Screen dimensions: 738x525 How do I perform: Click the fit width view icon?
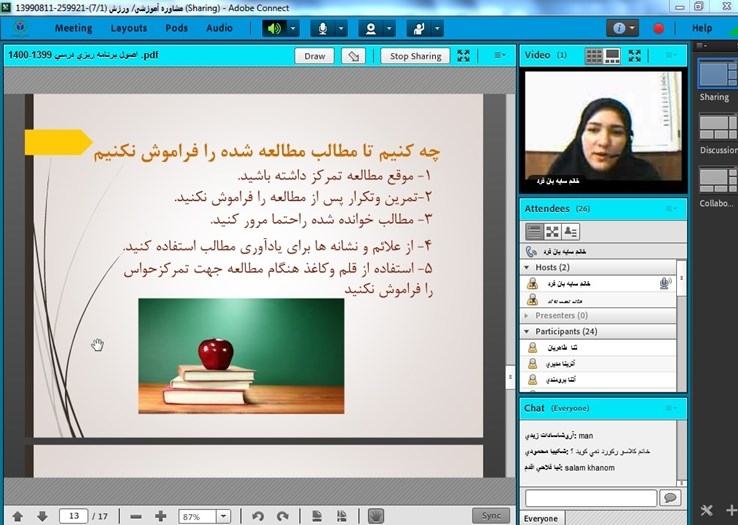point(341,517)
